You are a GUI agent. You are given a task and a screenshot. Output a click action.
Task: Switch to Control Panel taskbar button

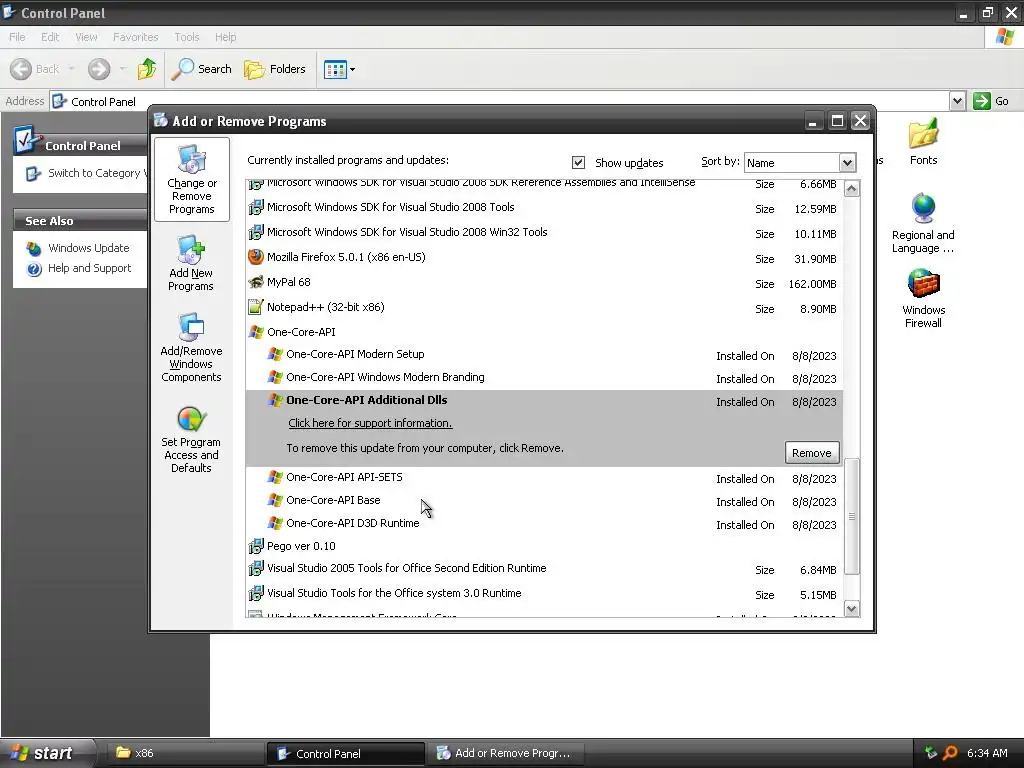pyautogui.click(x=346, y=753)
